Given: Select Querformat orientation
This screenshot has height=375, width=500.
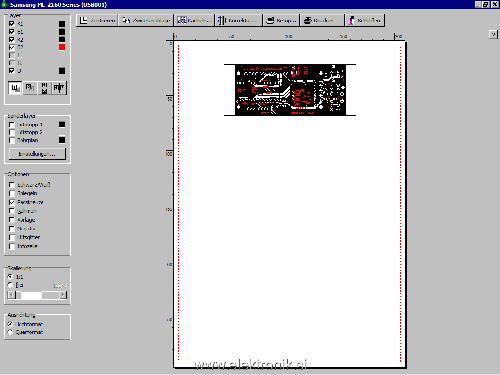Looking at the screenshot, I should 11,332.
